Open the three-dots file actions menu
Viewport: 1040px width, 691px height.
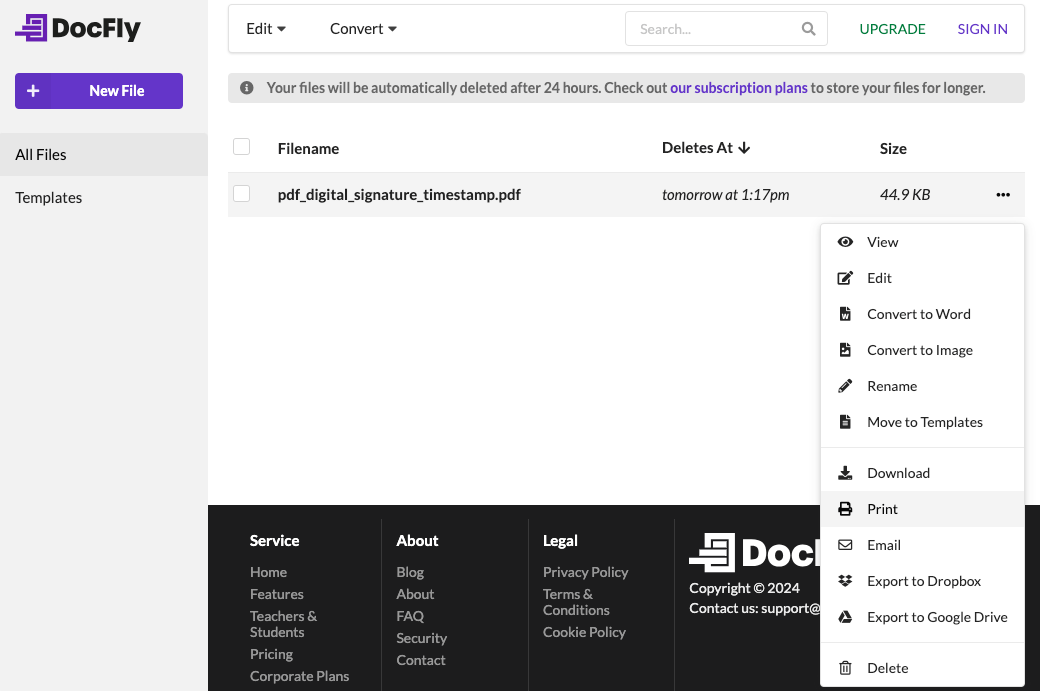tap(1003, 195)
